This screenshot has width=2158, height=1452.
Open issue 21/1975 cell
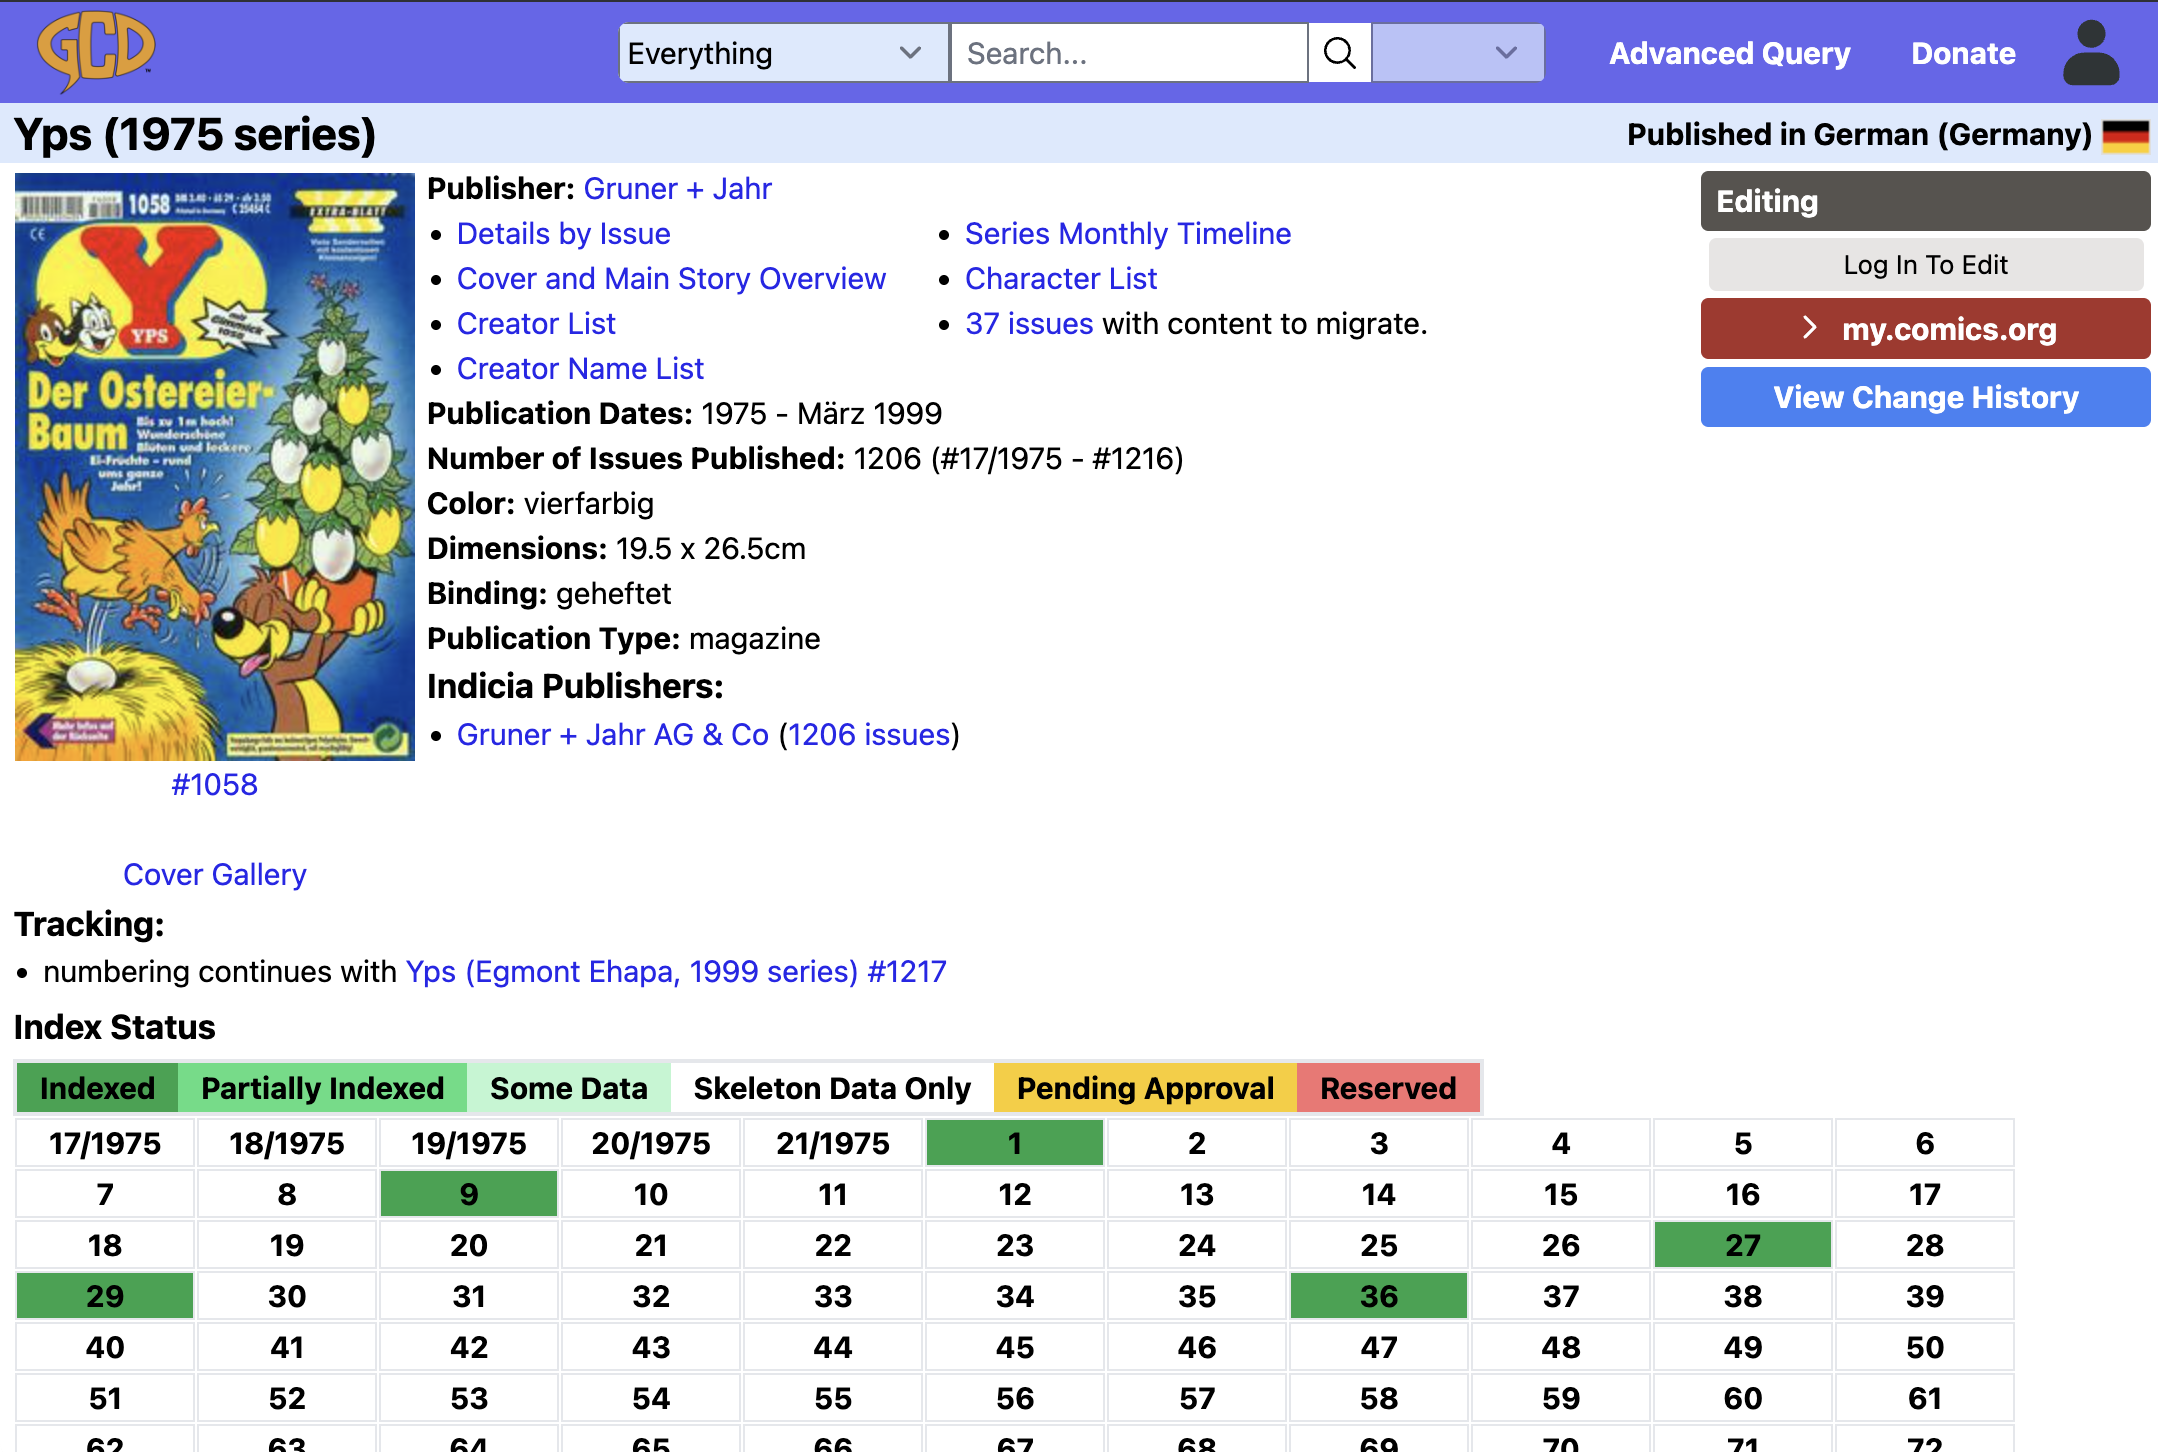(x=833, y=1143)
